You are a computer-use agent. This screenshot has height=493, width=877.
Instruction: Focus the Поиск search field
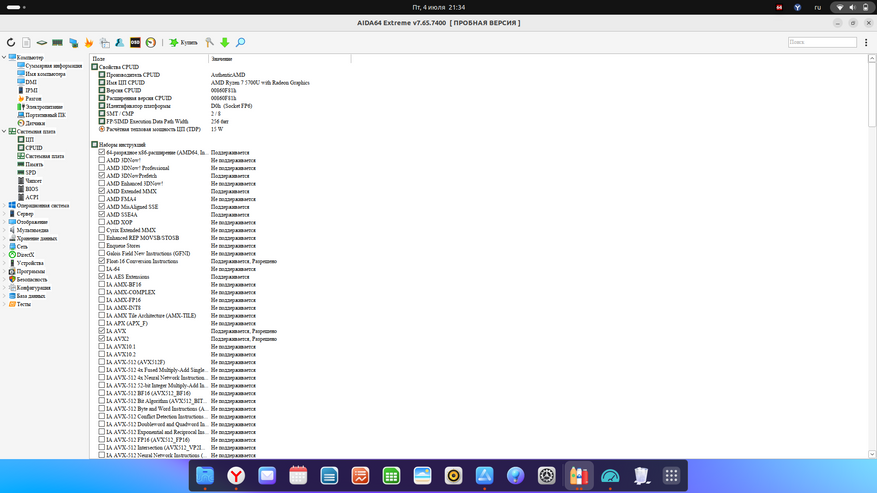coord(822,43)
